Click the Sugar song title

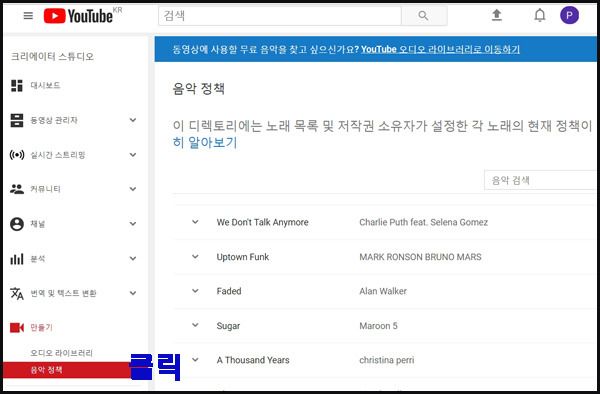(x=228, y=326)
